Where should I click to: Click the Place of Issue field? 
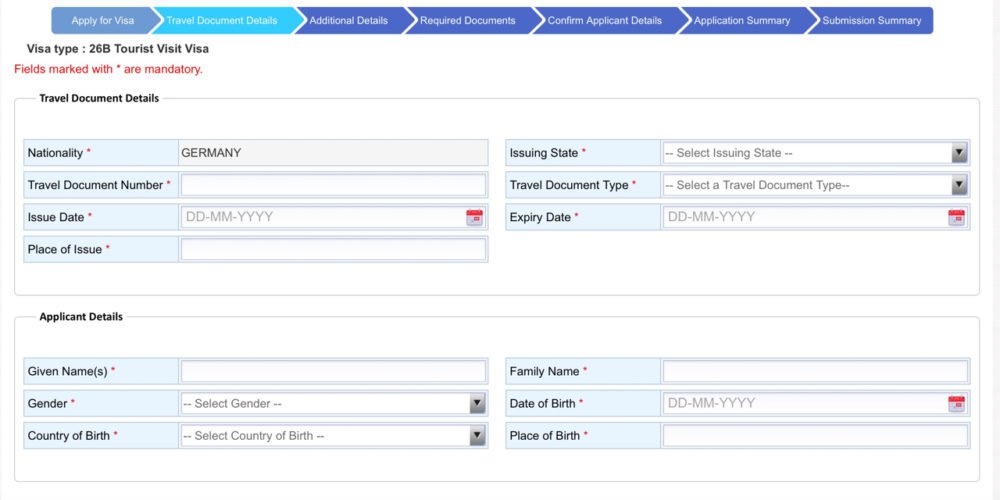point(333,249)
